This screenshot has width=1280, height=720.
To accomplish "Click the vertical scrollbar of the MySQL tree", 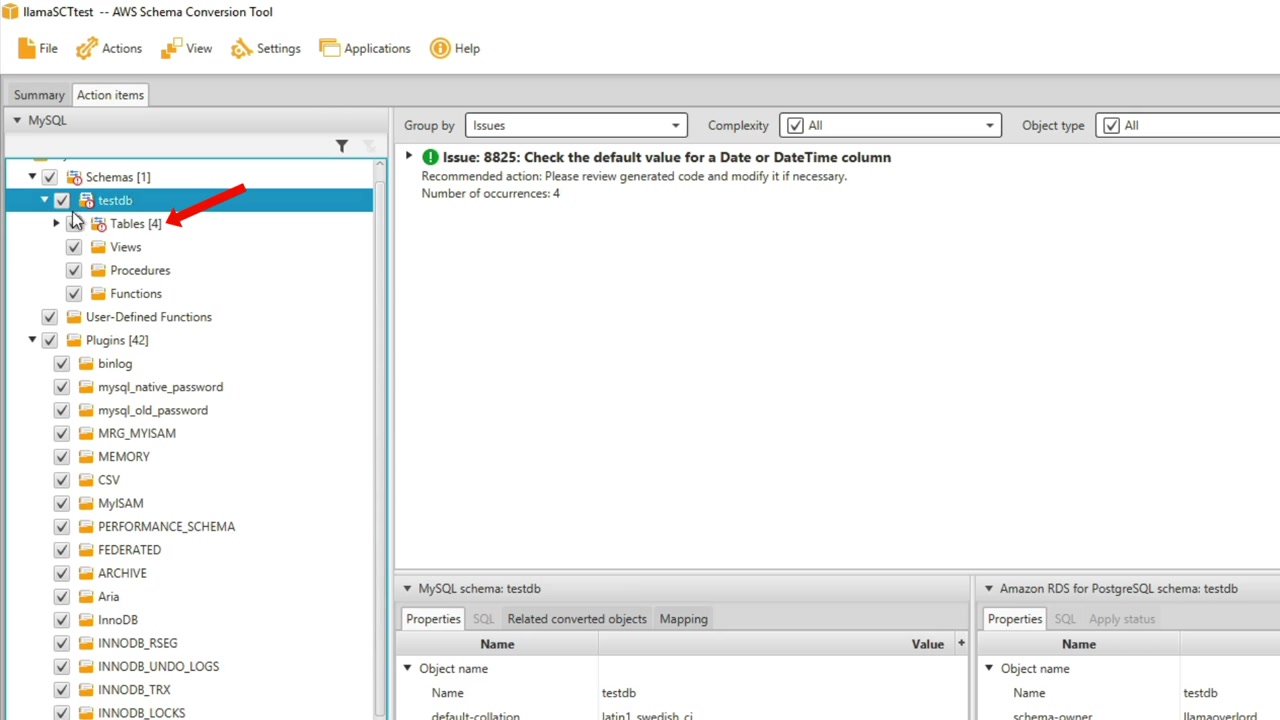I will pyautogui.click(x=379, y=440).
